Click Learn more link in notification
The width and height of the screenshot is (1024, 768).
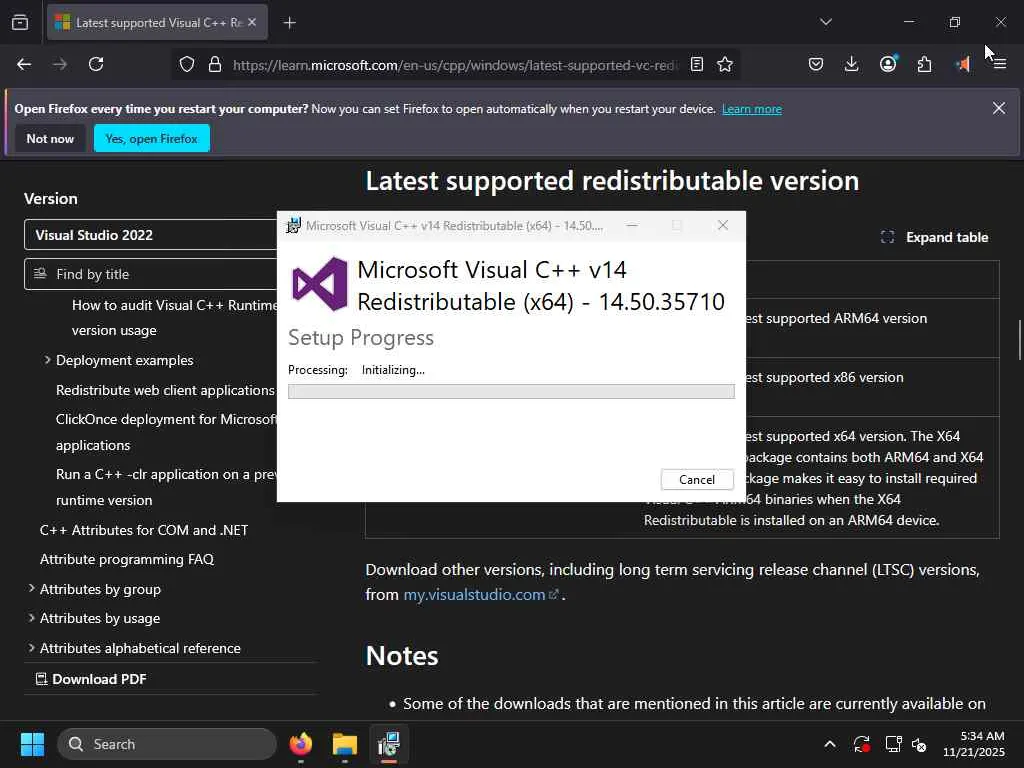click(752, 109)
